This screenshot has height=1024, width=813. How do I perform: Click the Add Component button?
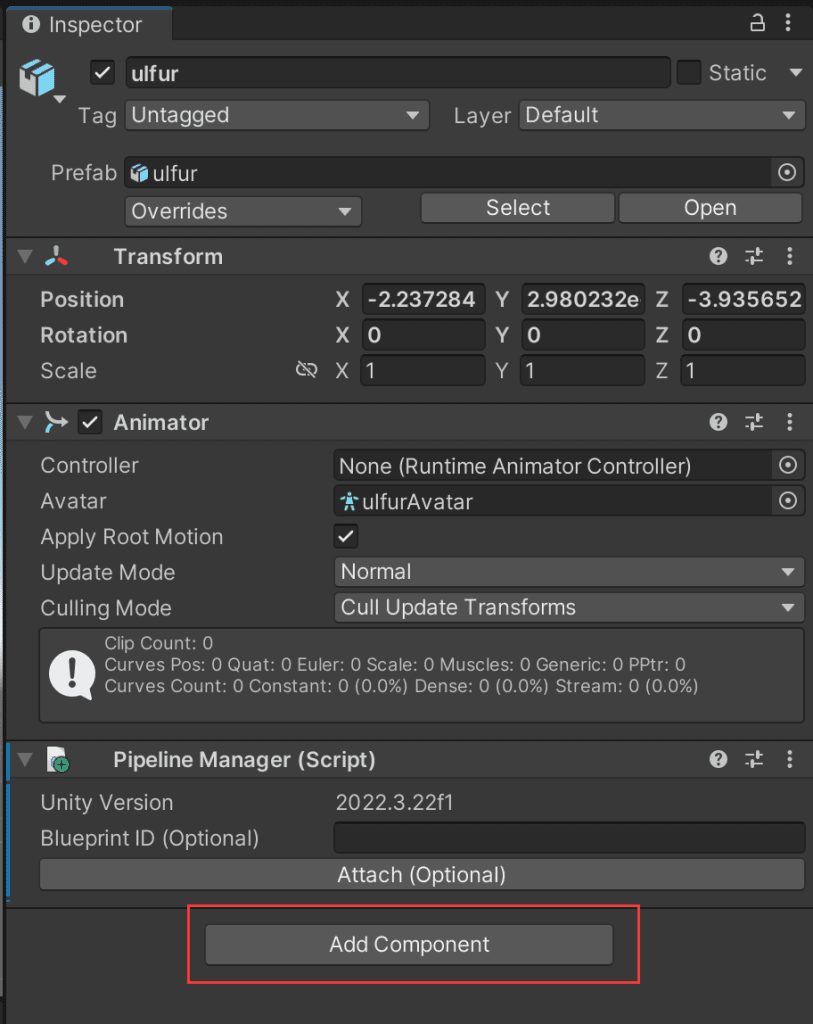coord(409,945)
